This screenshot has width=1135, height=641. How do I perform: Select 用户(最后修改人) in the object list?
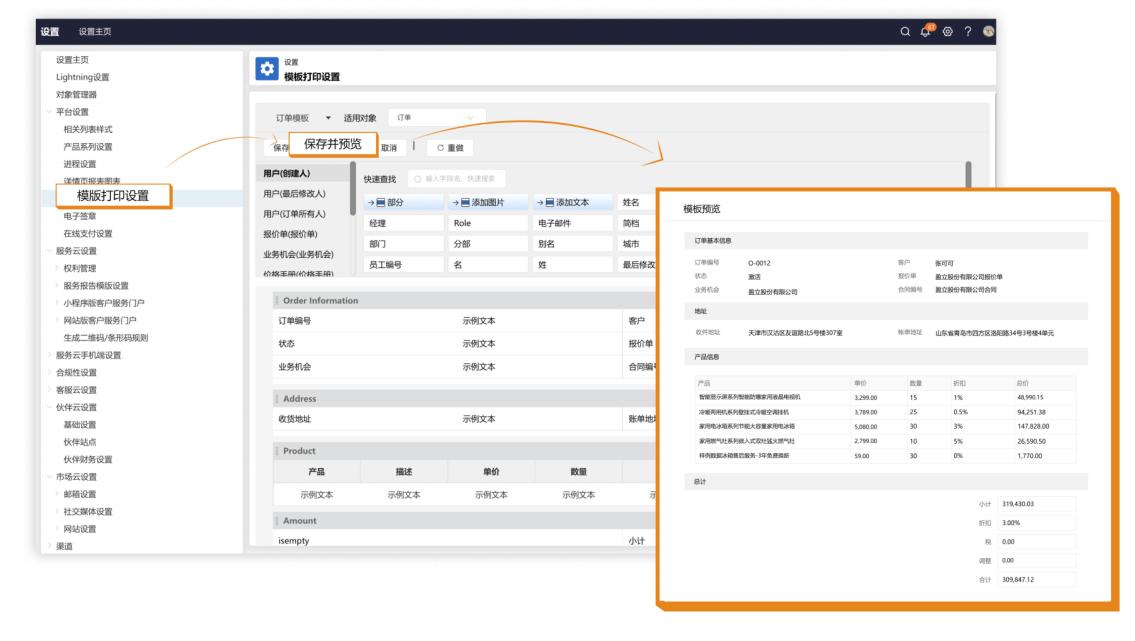(x=294, y=193)
